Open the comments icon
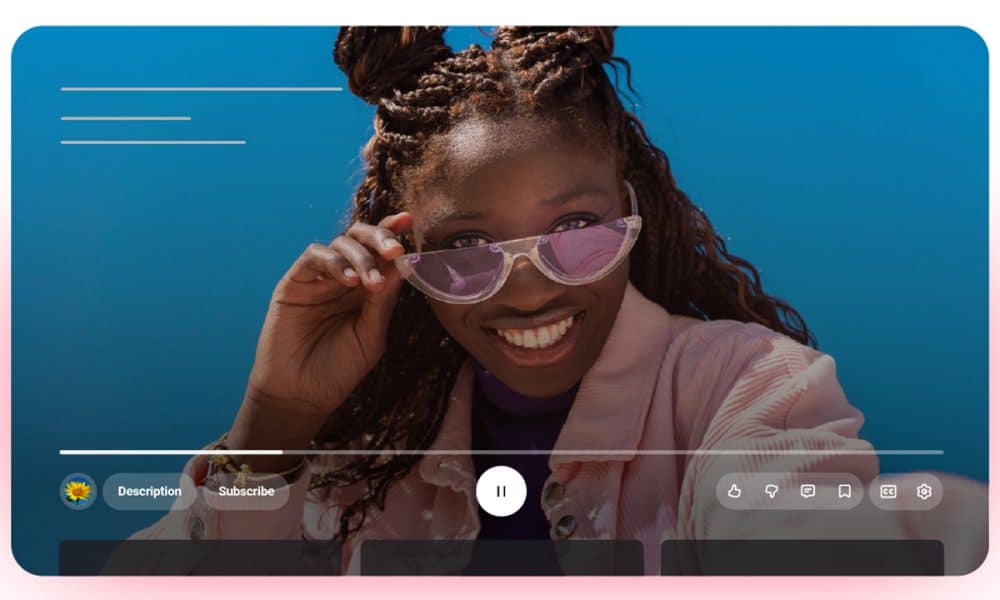Screen dimensions: 1000x600 [808, 491]
